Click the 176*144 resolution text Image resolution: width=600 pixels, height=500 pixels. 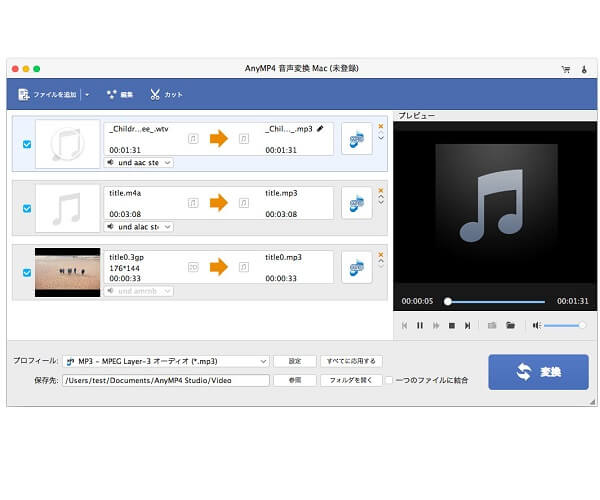(124, 268)
